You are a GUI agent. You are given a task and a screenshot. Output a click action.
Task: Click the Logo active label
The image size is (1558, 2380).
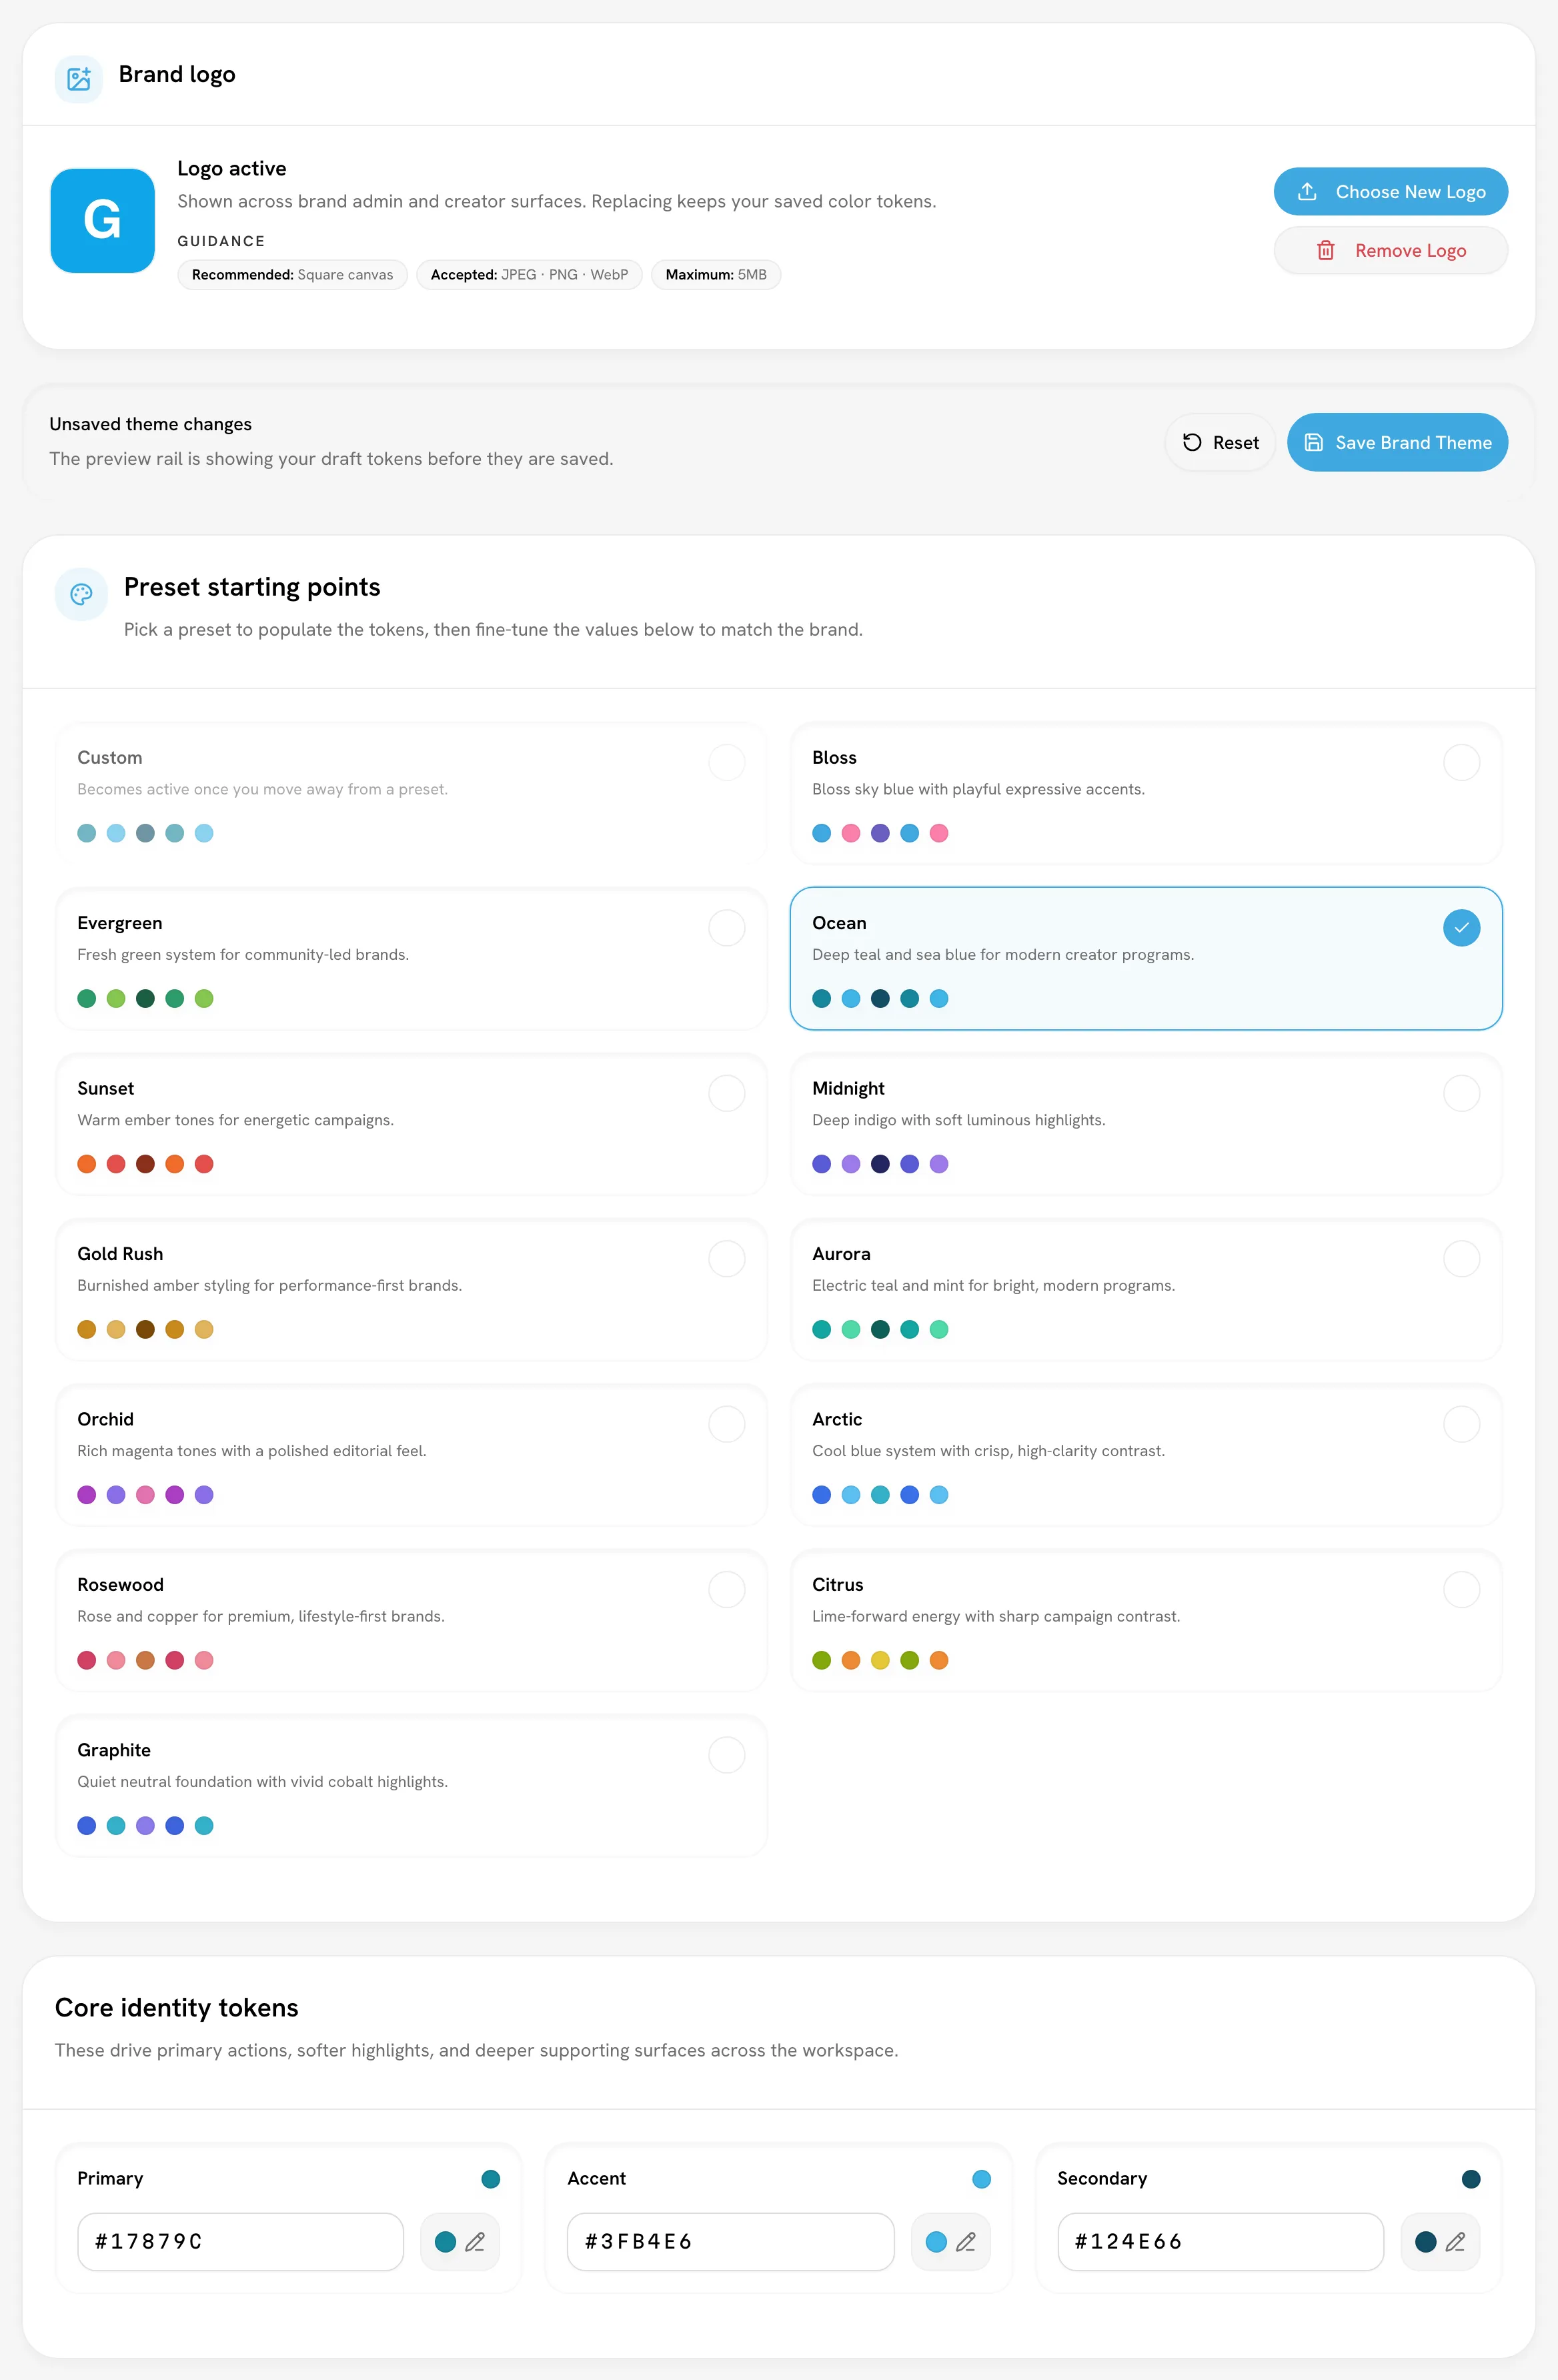(x=232, y=168)
